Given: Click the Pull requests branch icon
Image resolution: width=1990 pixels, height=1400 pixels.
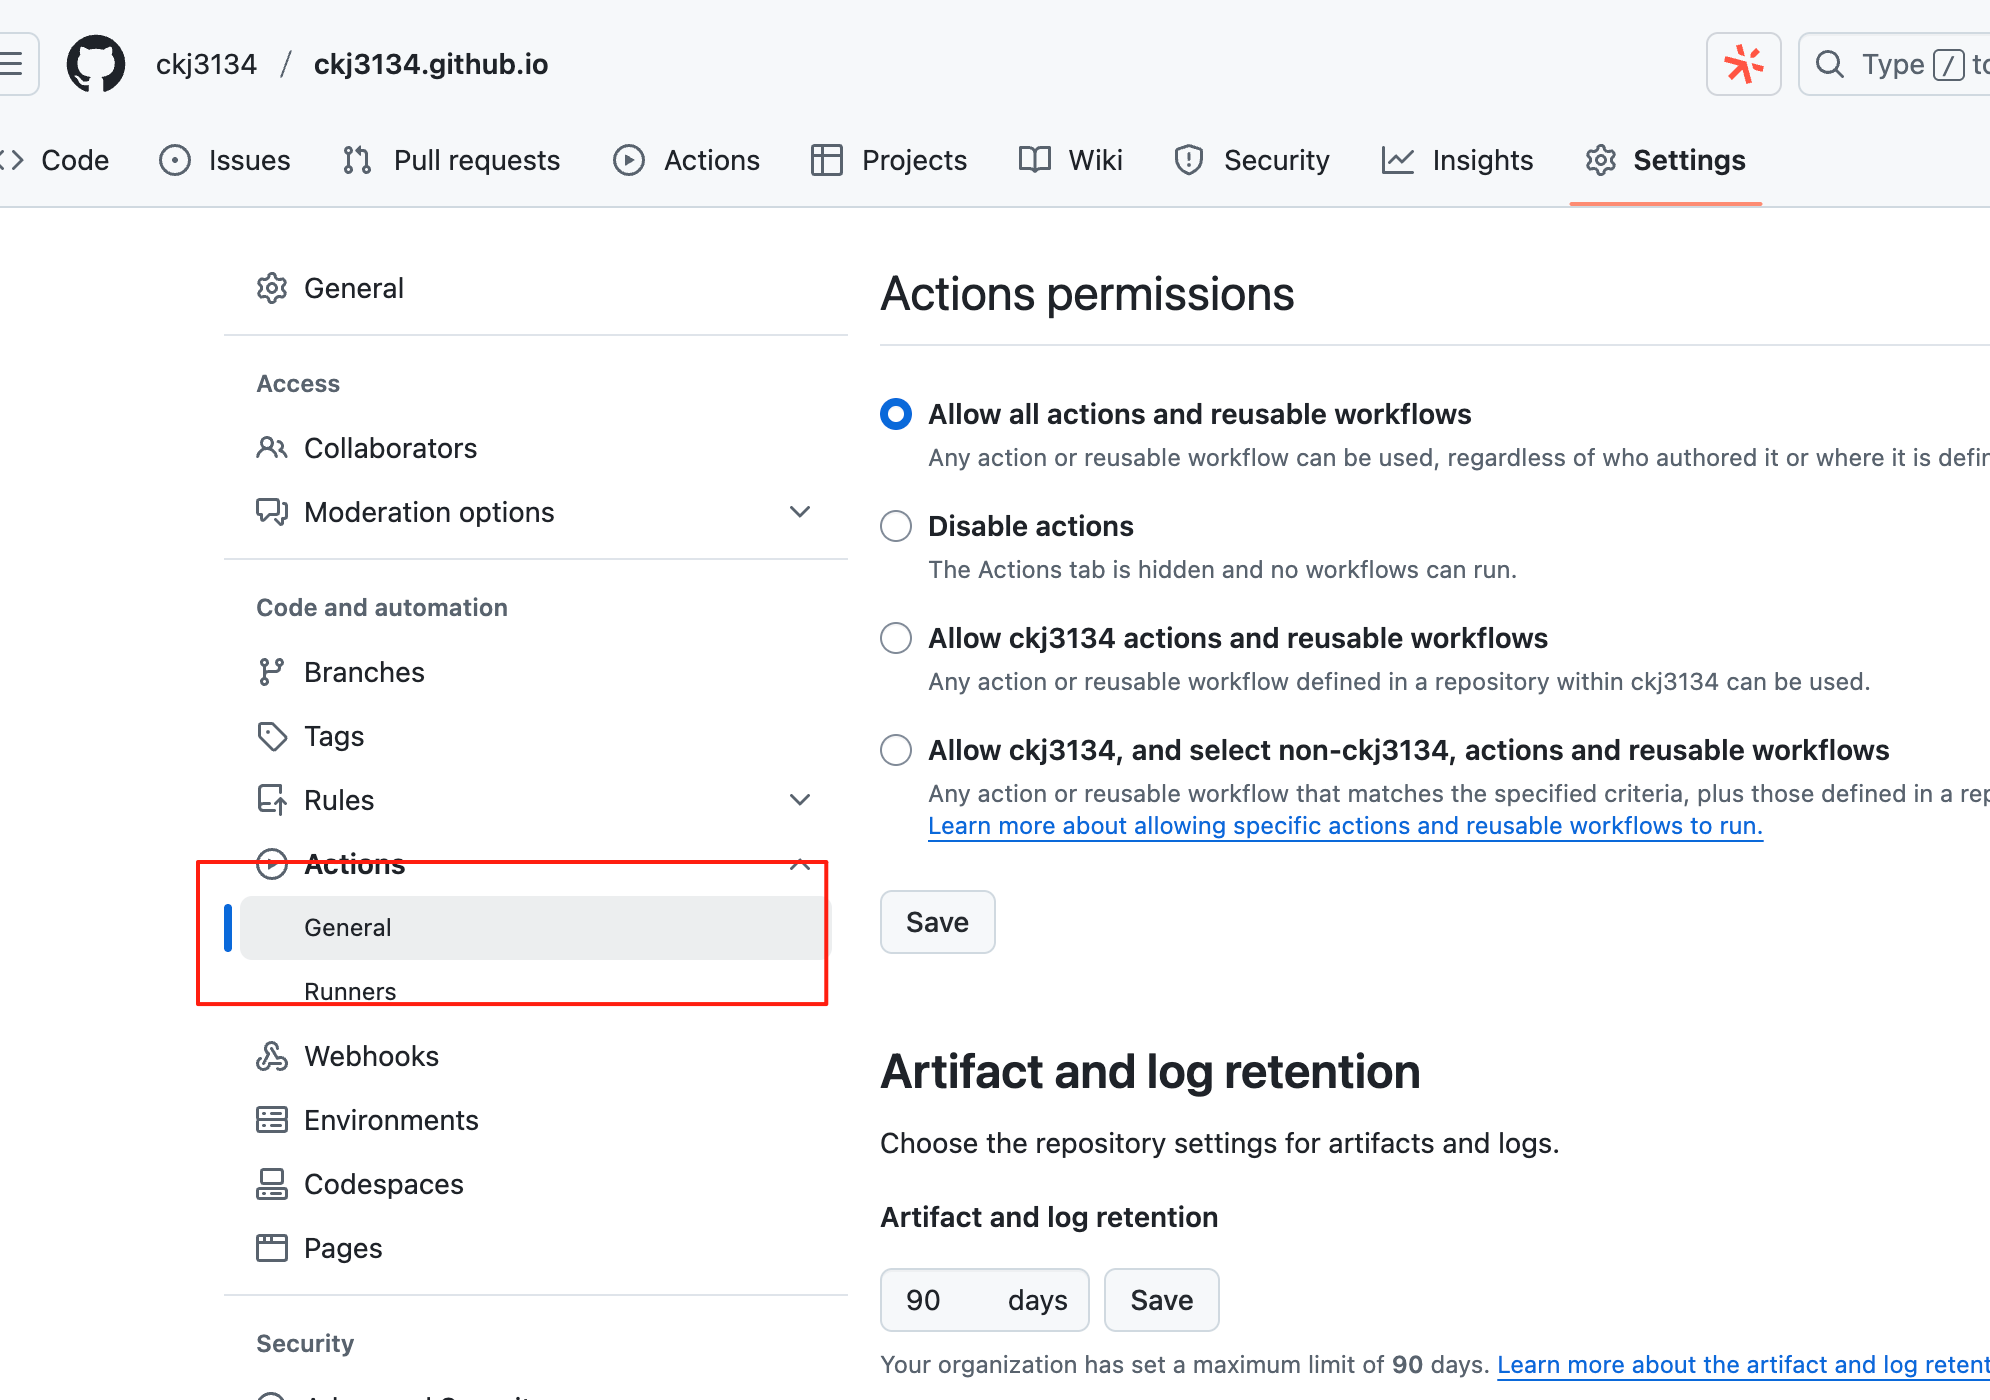Looking at the screenshot, I should tap(357, 160).
